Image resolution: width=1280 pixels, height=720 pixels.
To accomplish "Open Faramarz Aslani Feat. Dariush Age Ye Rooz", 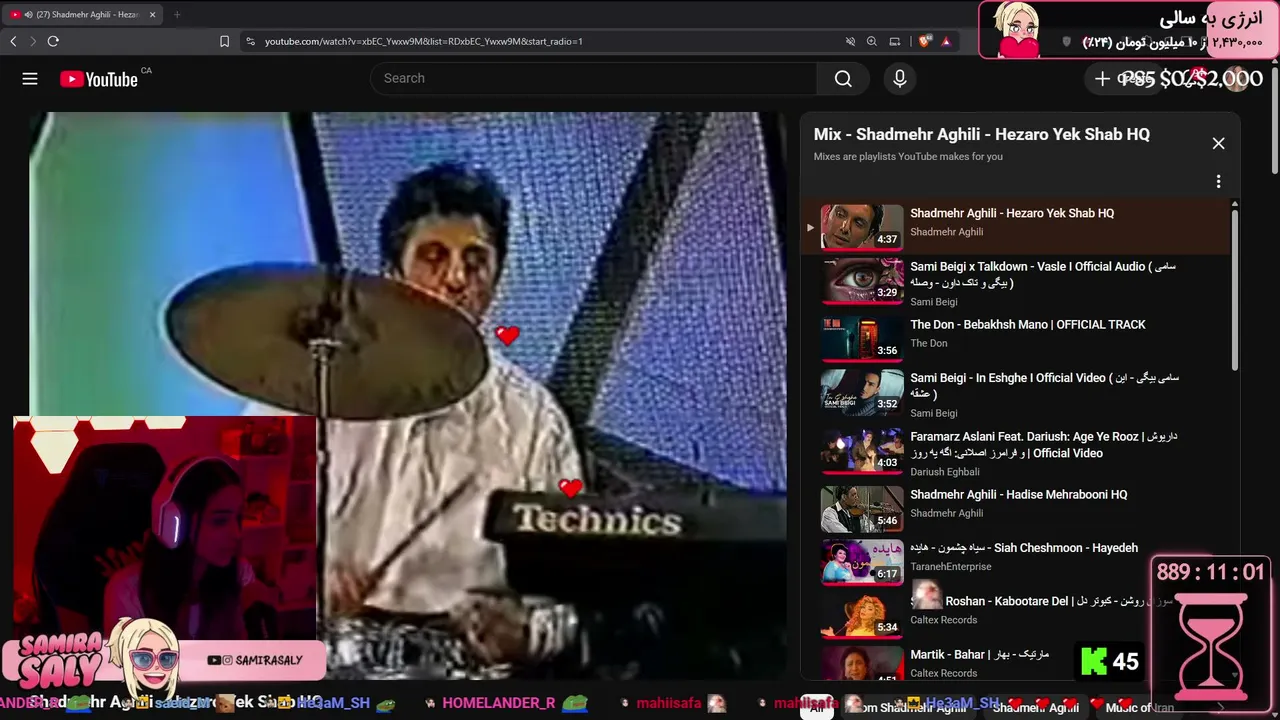I will point(1043,445).
